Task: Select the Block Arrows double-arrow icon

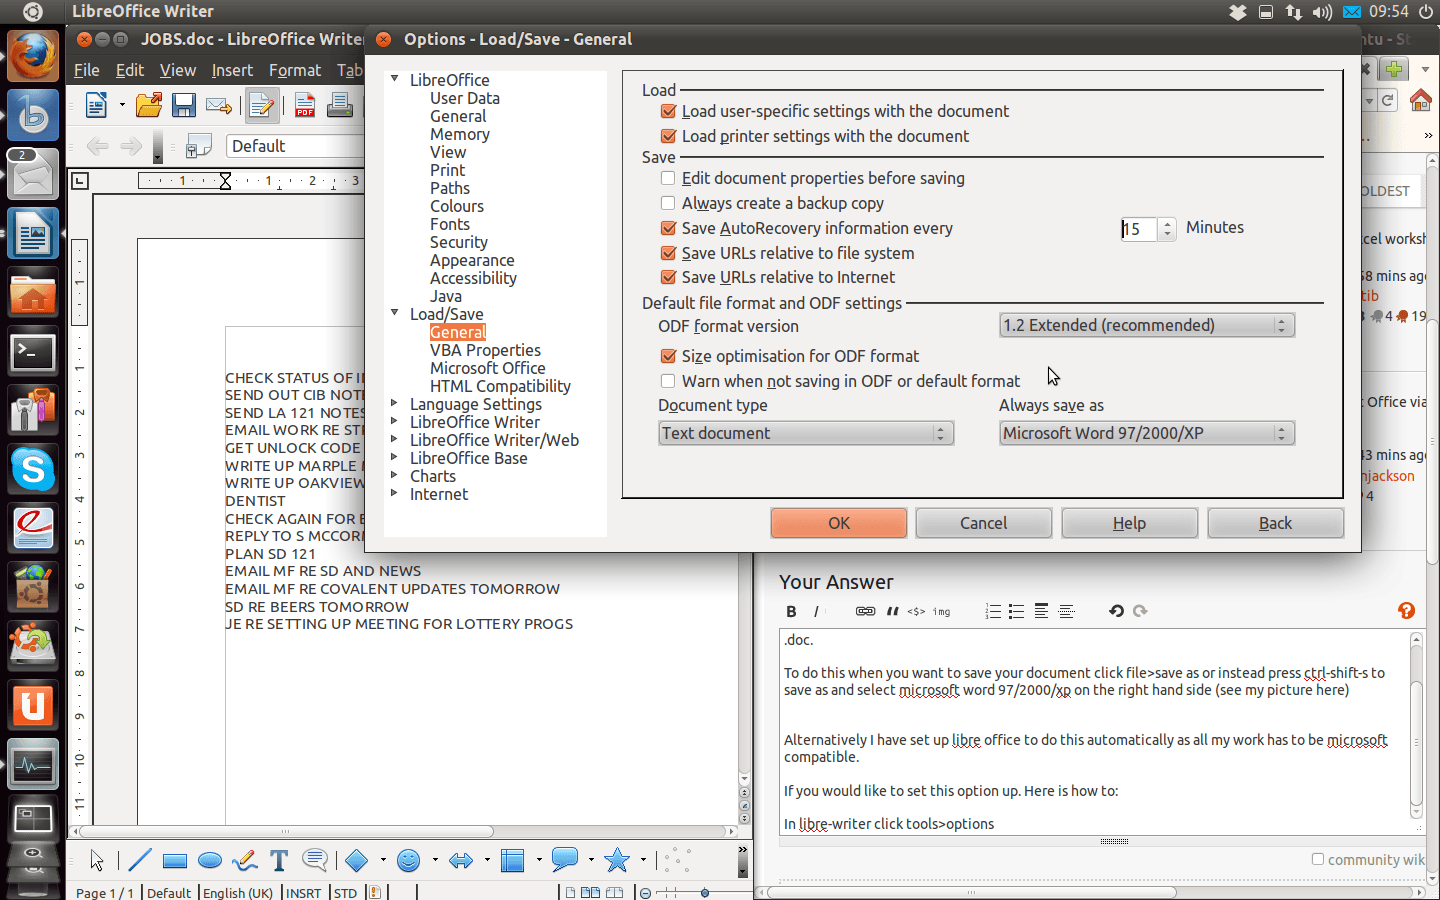Action: coord(461,860)
